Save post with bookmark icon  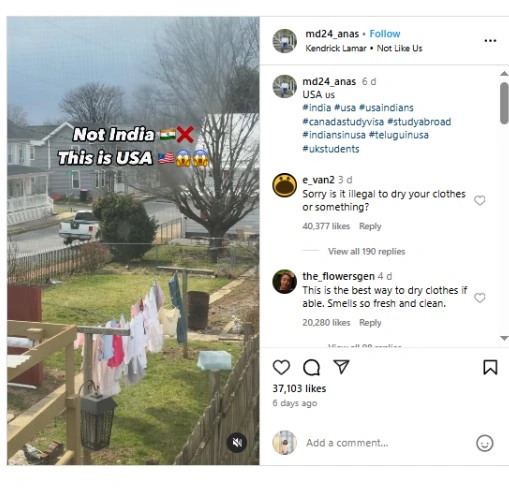490,367
